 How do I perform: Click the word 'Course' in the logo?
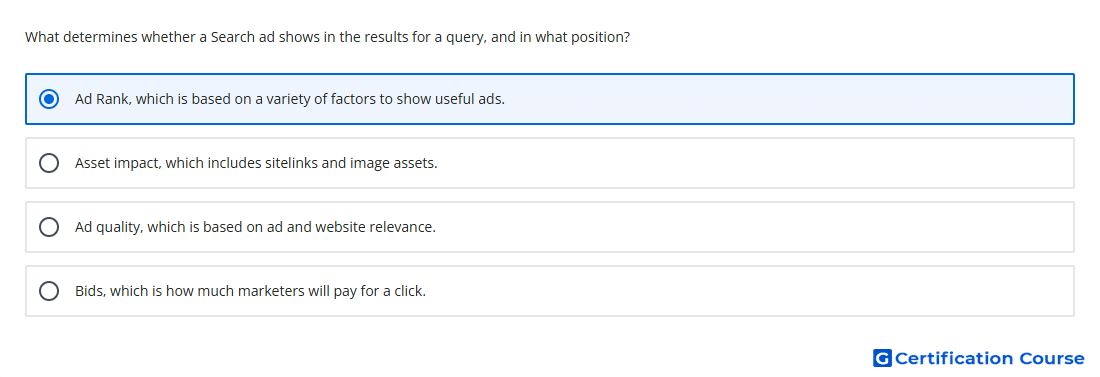(1052, 358)
